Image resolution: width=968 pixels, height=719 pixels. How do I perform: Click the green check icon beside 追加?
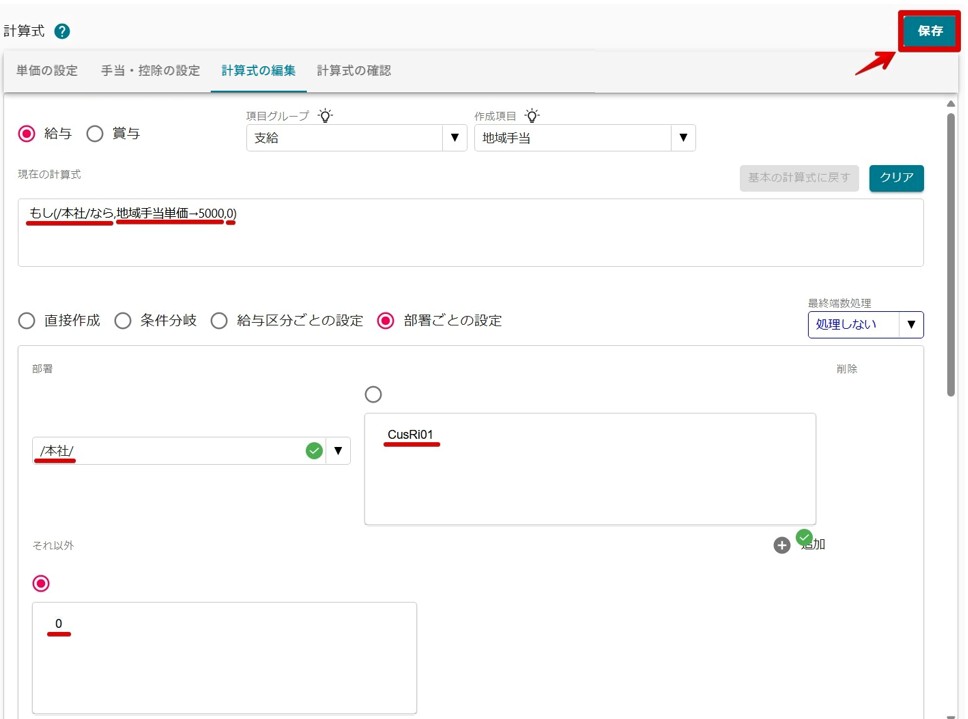click(804, 537)
